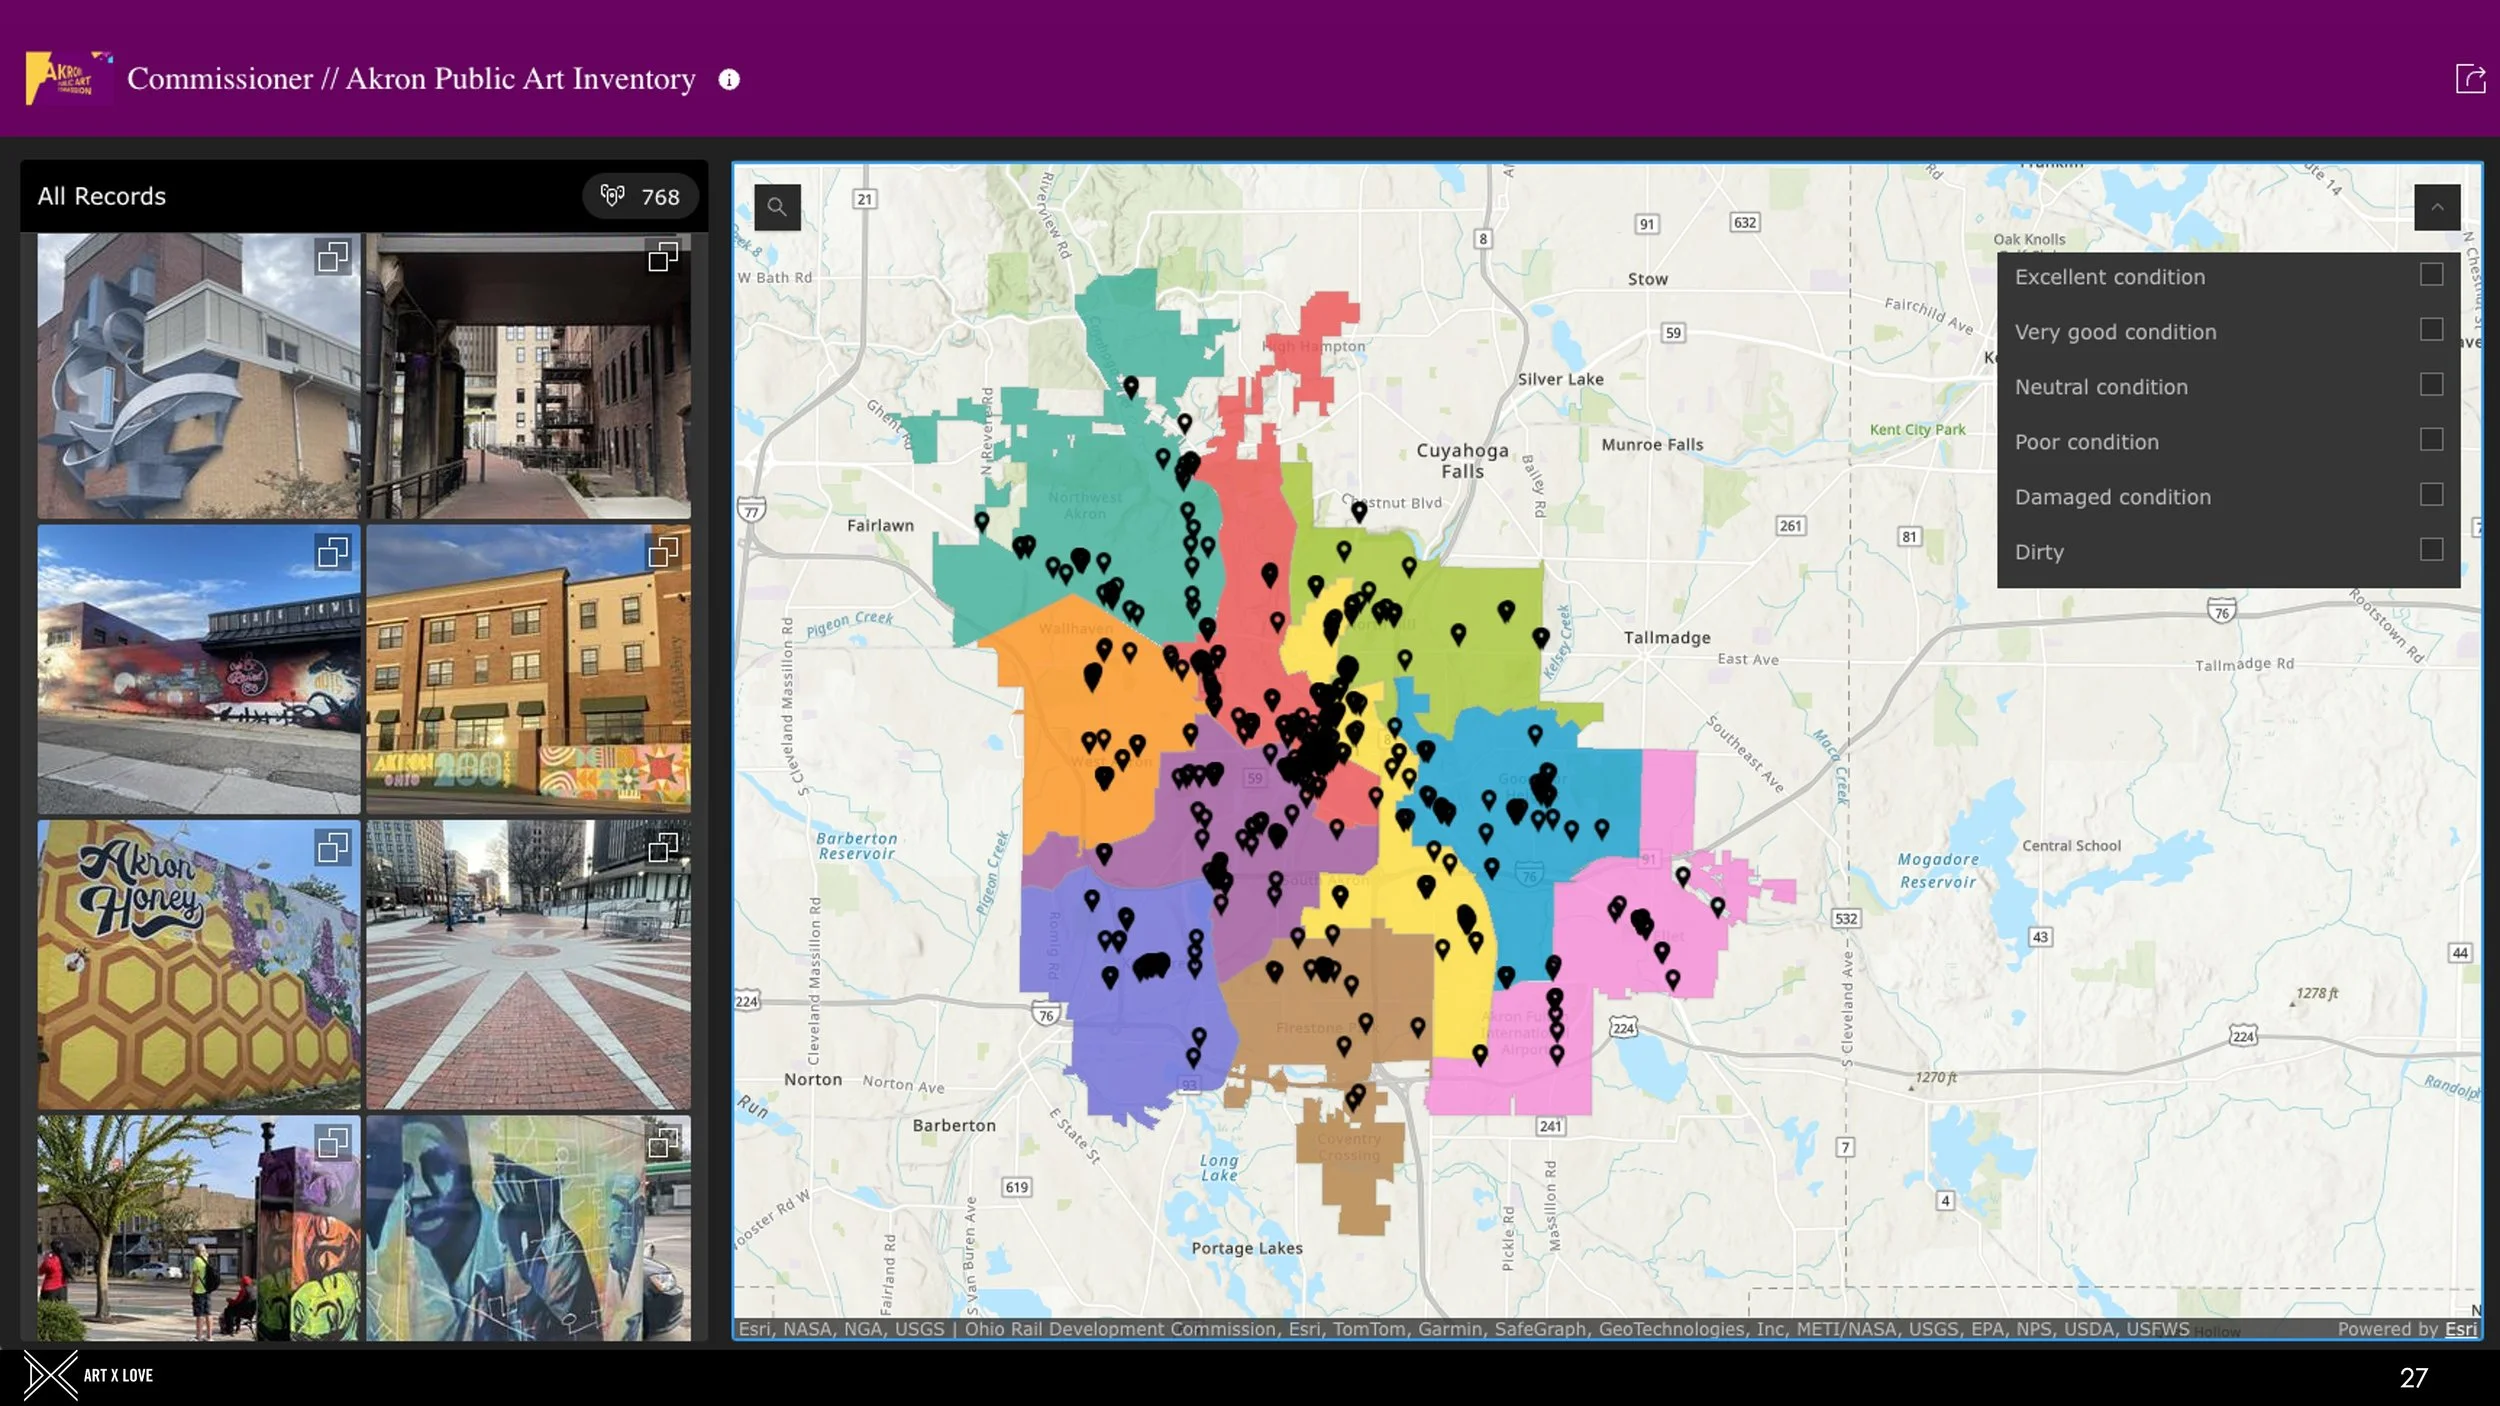Tick the Damaged condition checkbox

coord(2431,495)
